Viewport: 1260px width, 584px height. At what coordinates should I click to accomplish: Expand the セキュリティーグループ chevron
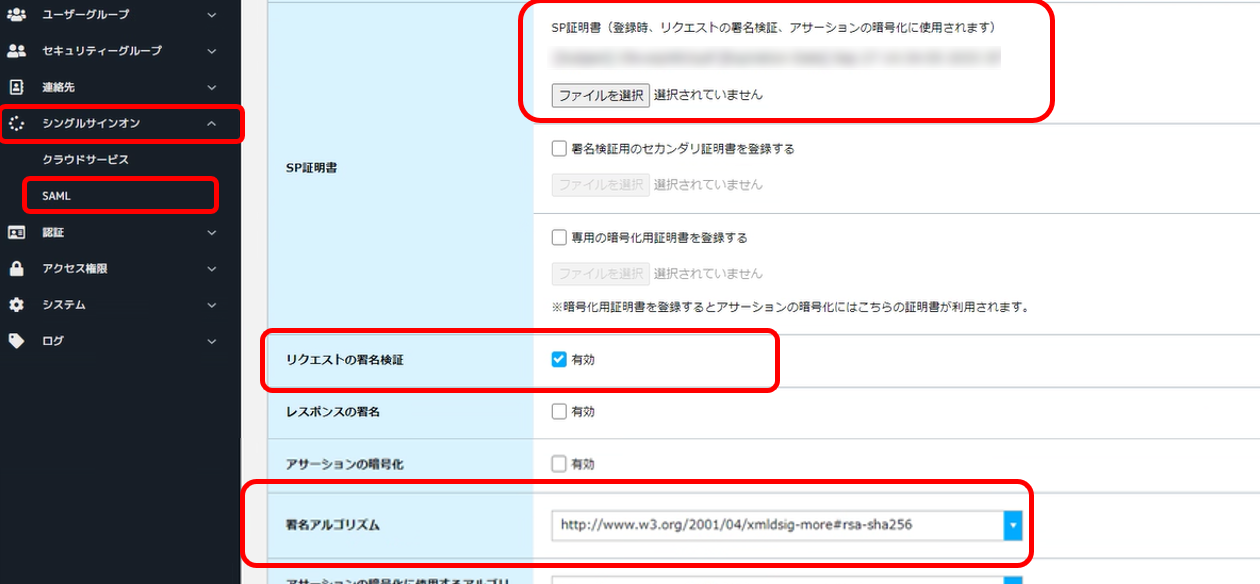[x=211, y=51]
